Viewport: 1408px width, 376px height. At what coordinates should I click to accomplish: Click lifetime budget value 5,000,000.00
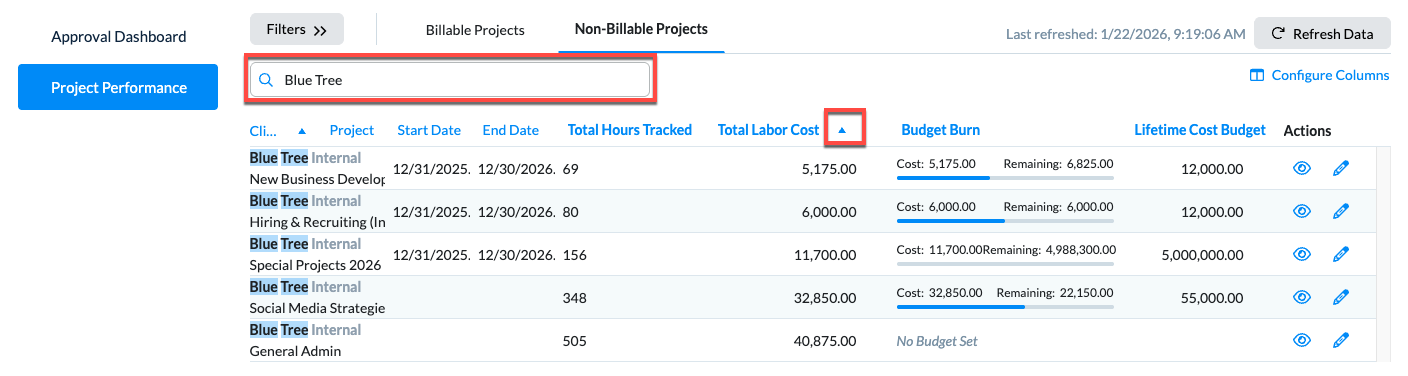[x=1202, y=254]
